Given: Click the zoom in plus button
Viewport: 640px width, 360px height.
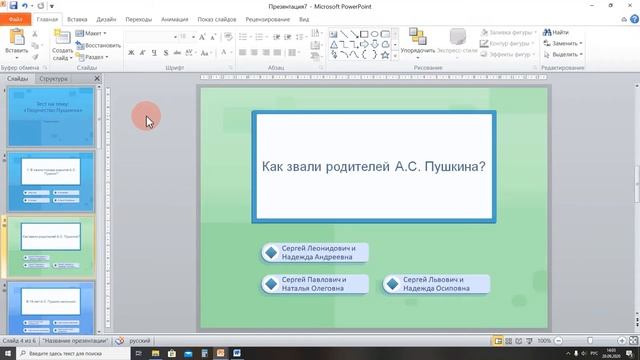Looking at the screenshot, I should pyautogui.click(x=621, y=340).
